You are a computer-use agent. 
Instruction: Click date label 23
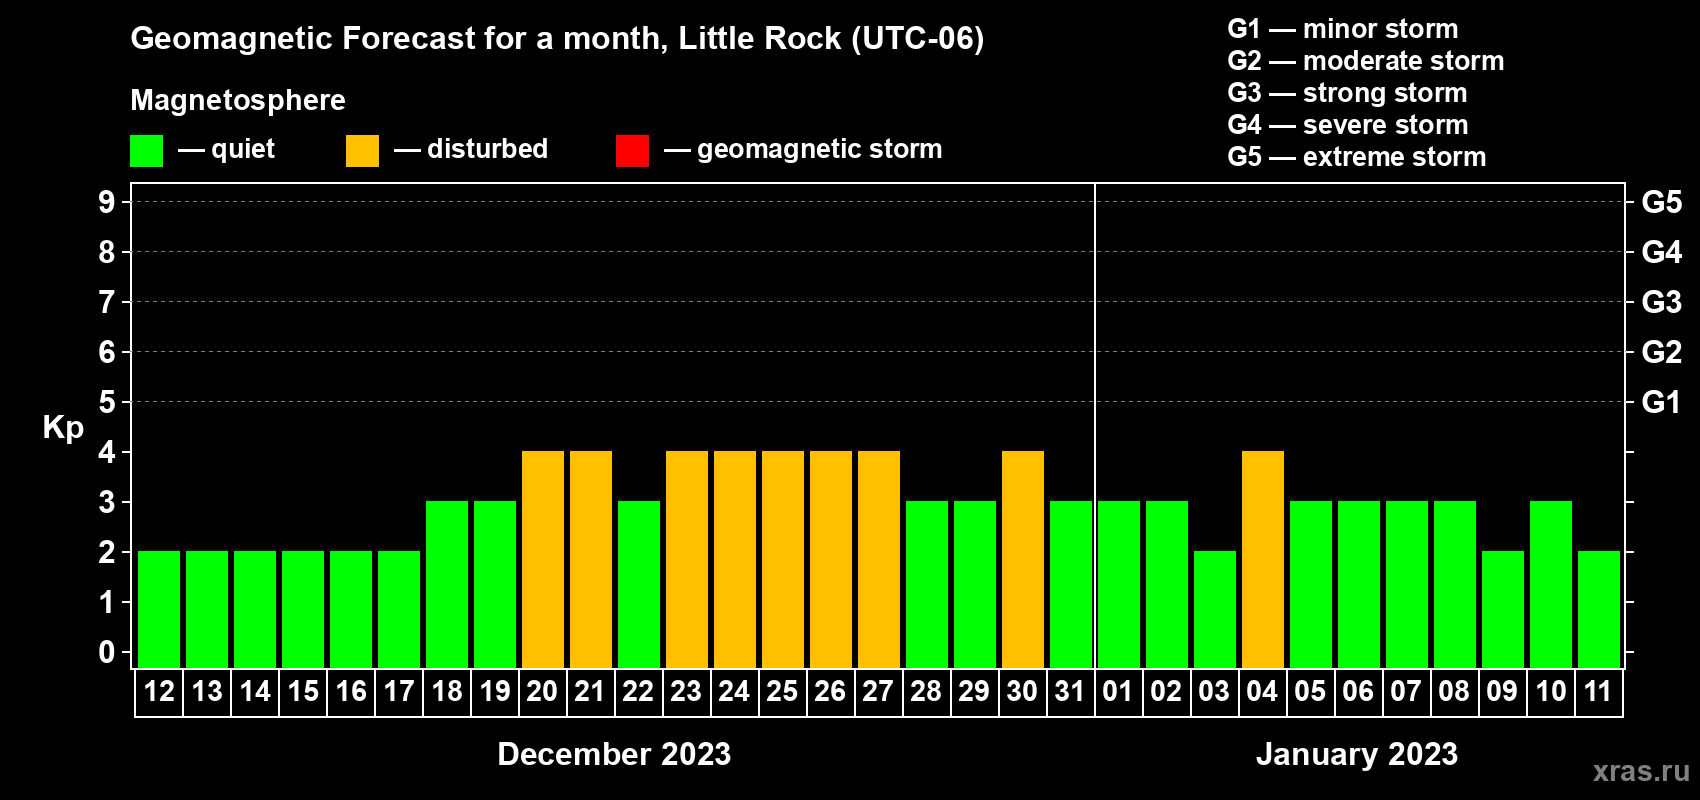[x=686, y=691]
